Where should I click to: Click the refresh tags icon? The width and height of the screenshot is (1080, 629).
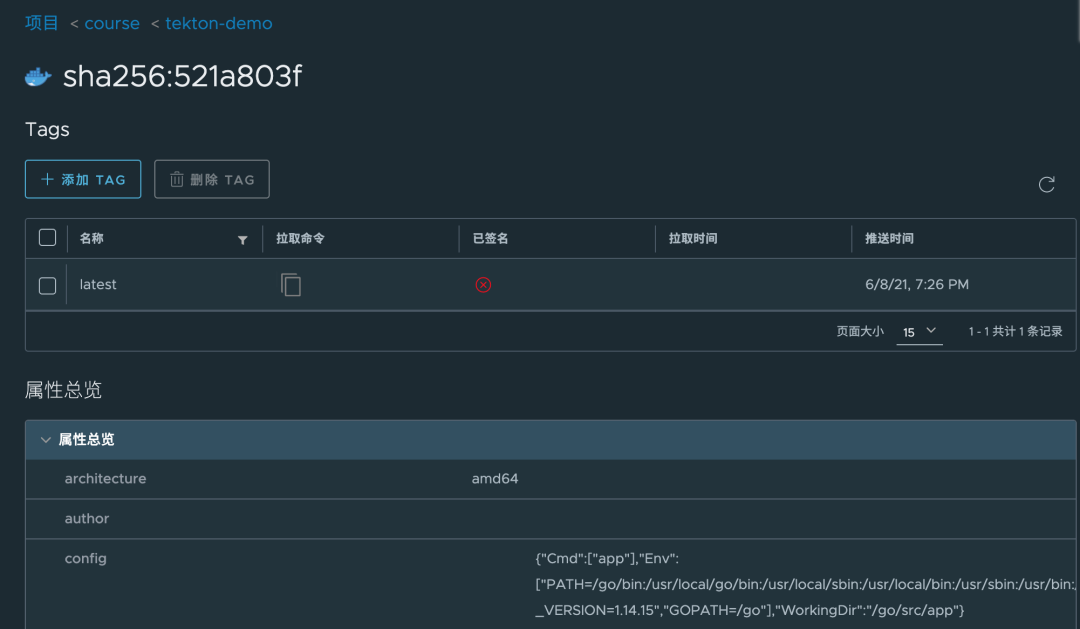(x=1046, y=184)
